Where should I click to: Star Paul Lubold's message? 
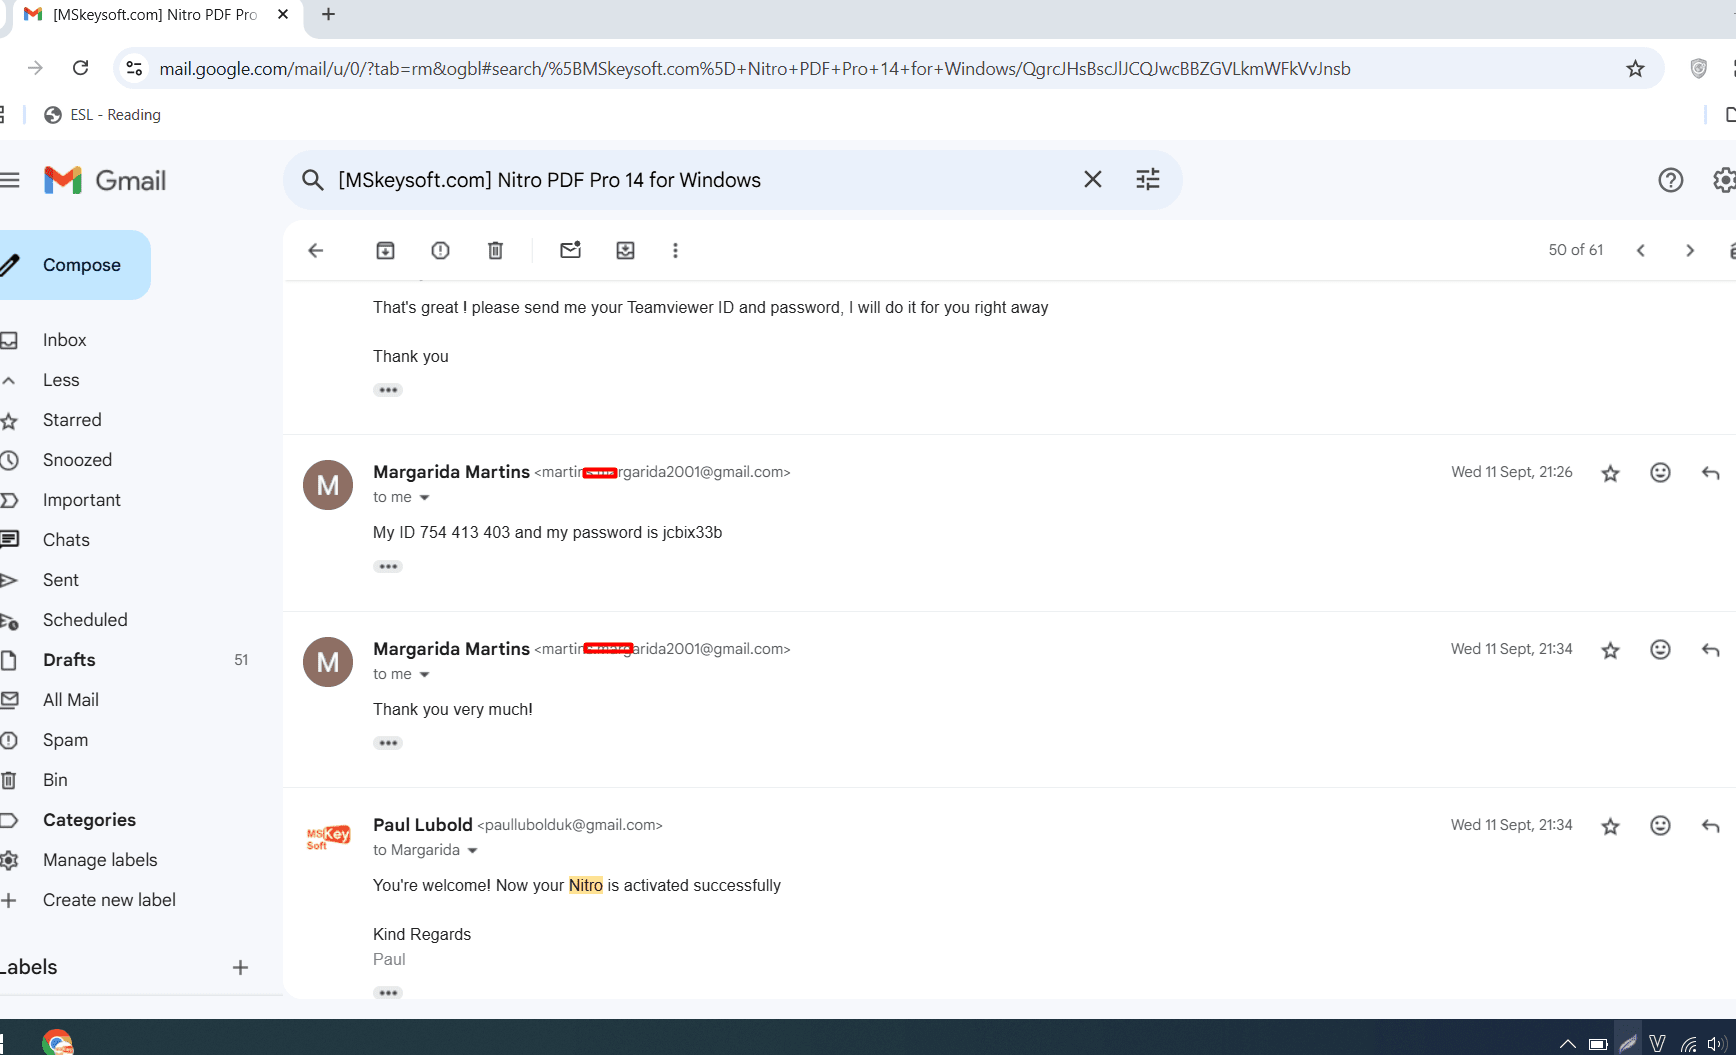point(1610,826)
